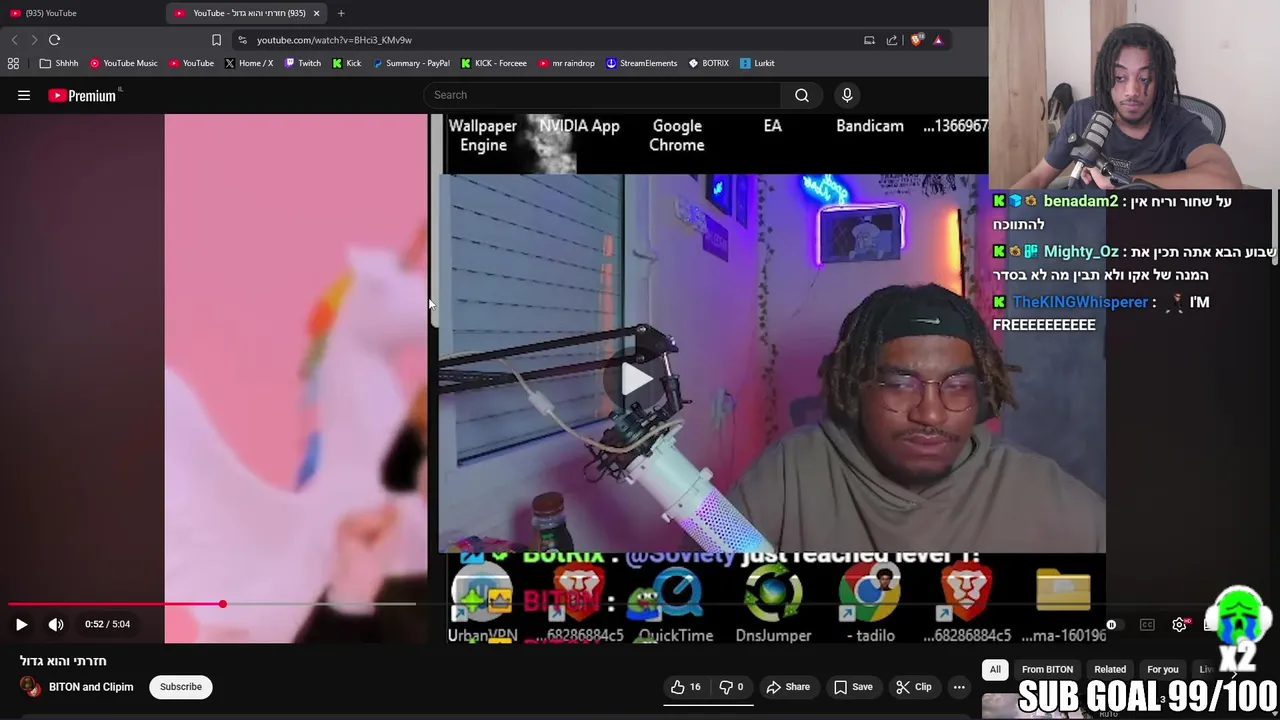Start voice search with the microphone
1280x720 pixels.
(x=847, y=95)
